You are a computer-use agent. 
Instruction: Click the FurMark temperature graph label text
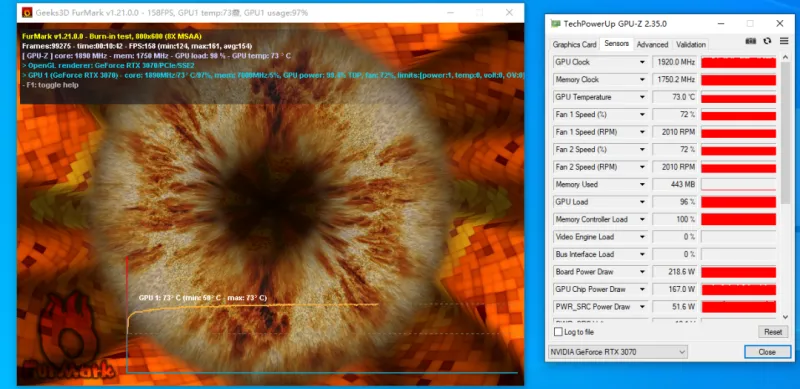point(203,298)
